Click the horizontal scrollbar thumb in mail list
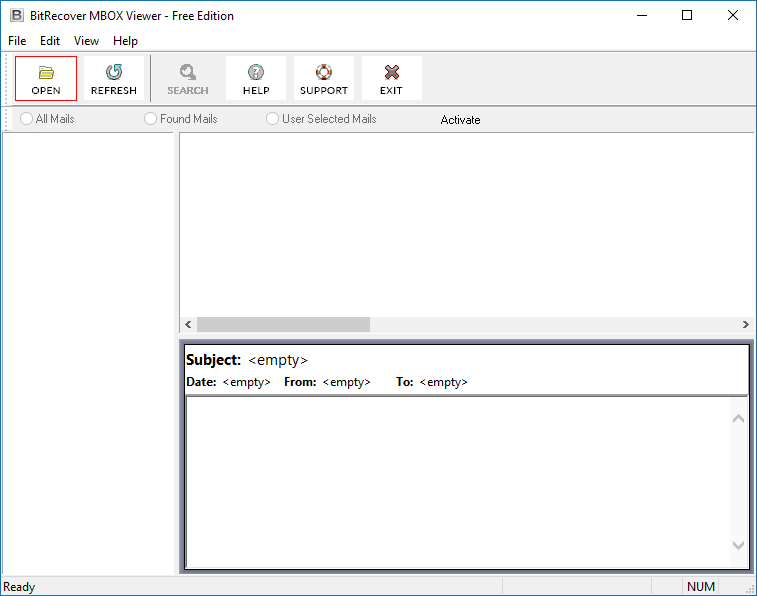The width and height of the screenshot is (757, 596). point(283,325)
